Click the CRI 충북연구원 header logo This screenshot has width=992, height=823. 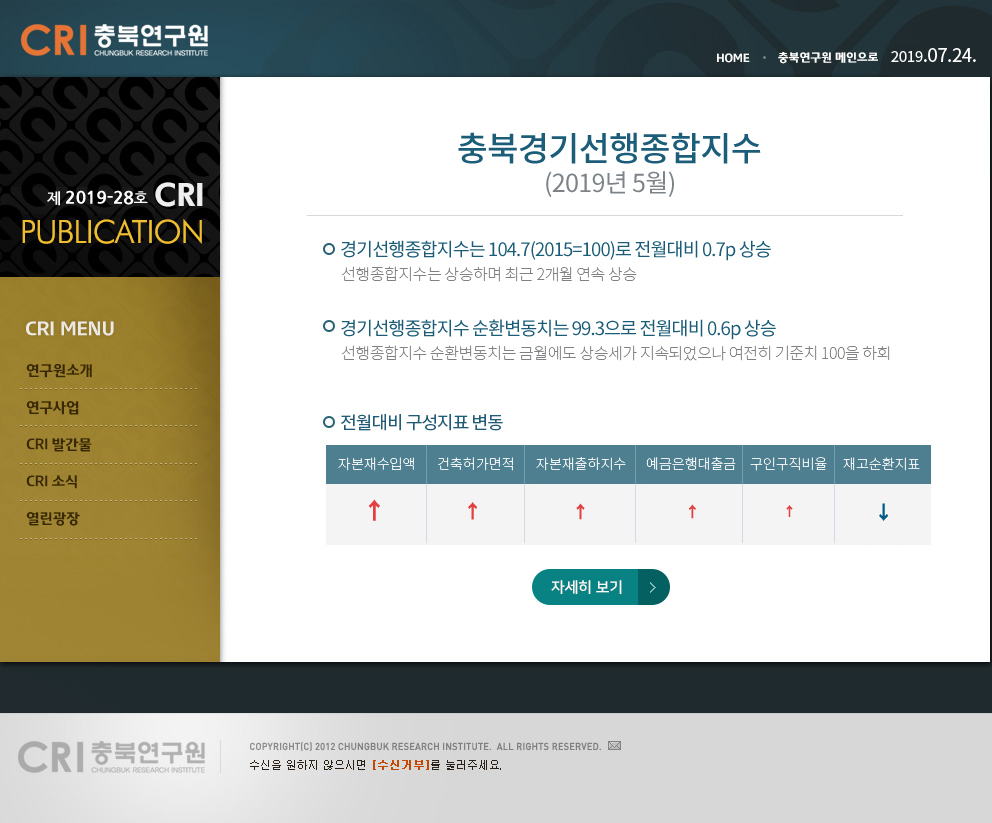click(x=115, y=40)
